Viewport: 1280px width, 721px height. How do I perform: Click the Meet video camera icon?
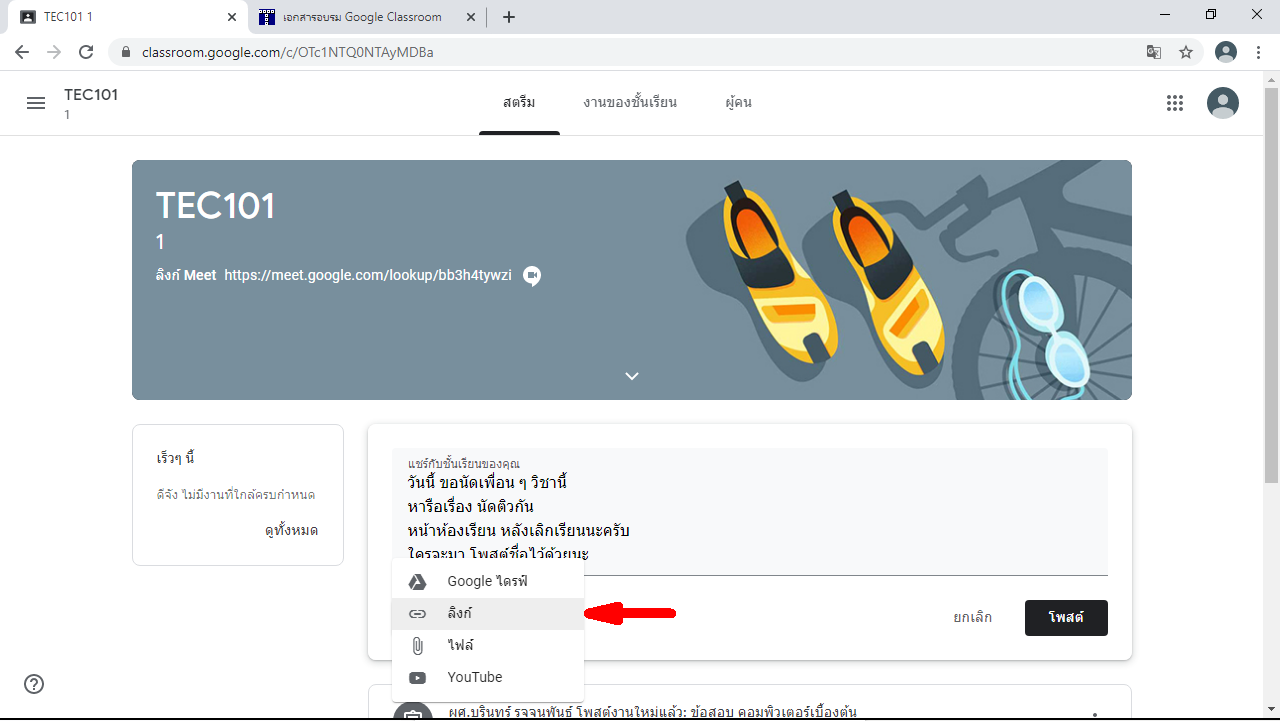point(532,276)
